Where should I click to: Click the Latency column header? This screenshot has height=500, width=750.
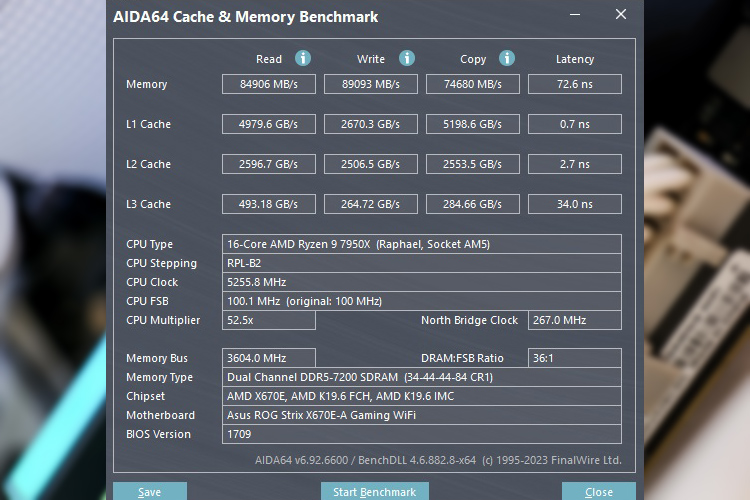[574, 59]
